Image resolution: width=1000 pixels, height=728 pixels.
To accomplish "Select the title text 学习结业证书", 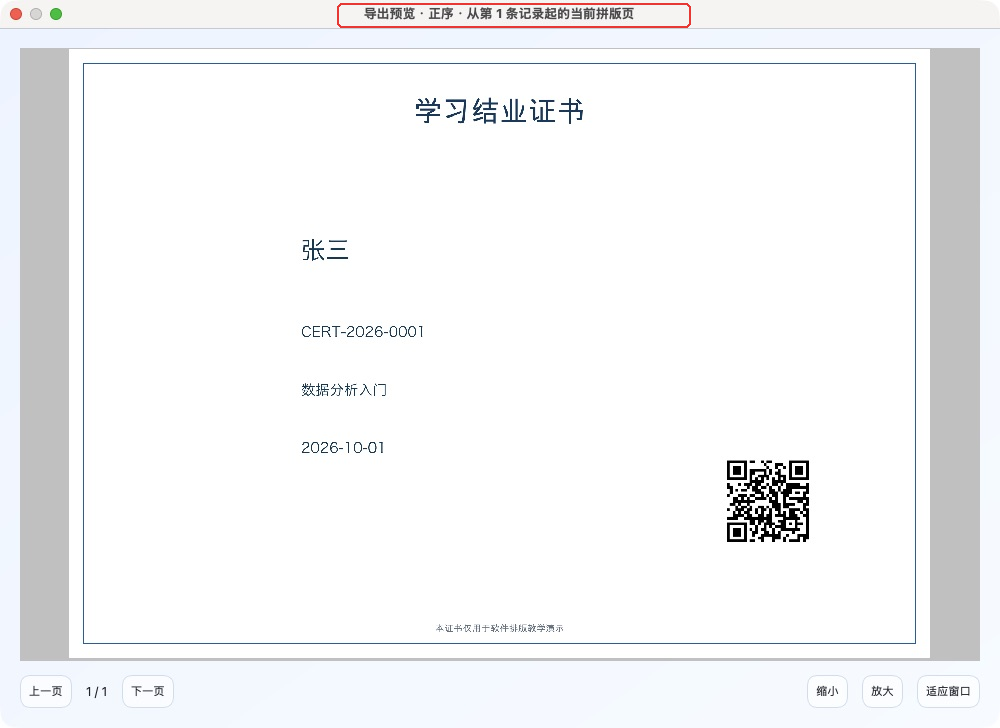I will tap(499, 111).
